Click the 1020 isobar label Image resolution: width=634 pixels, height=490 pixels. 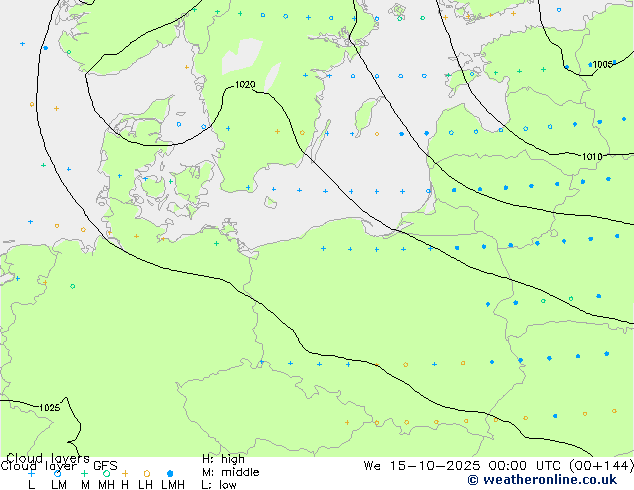[x=245, y=84]
